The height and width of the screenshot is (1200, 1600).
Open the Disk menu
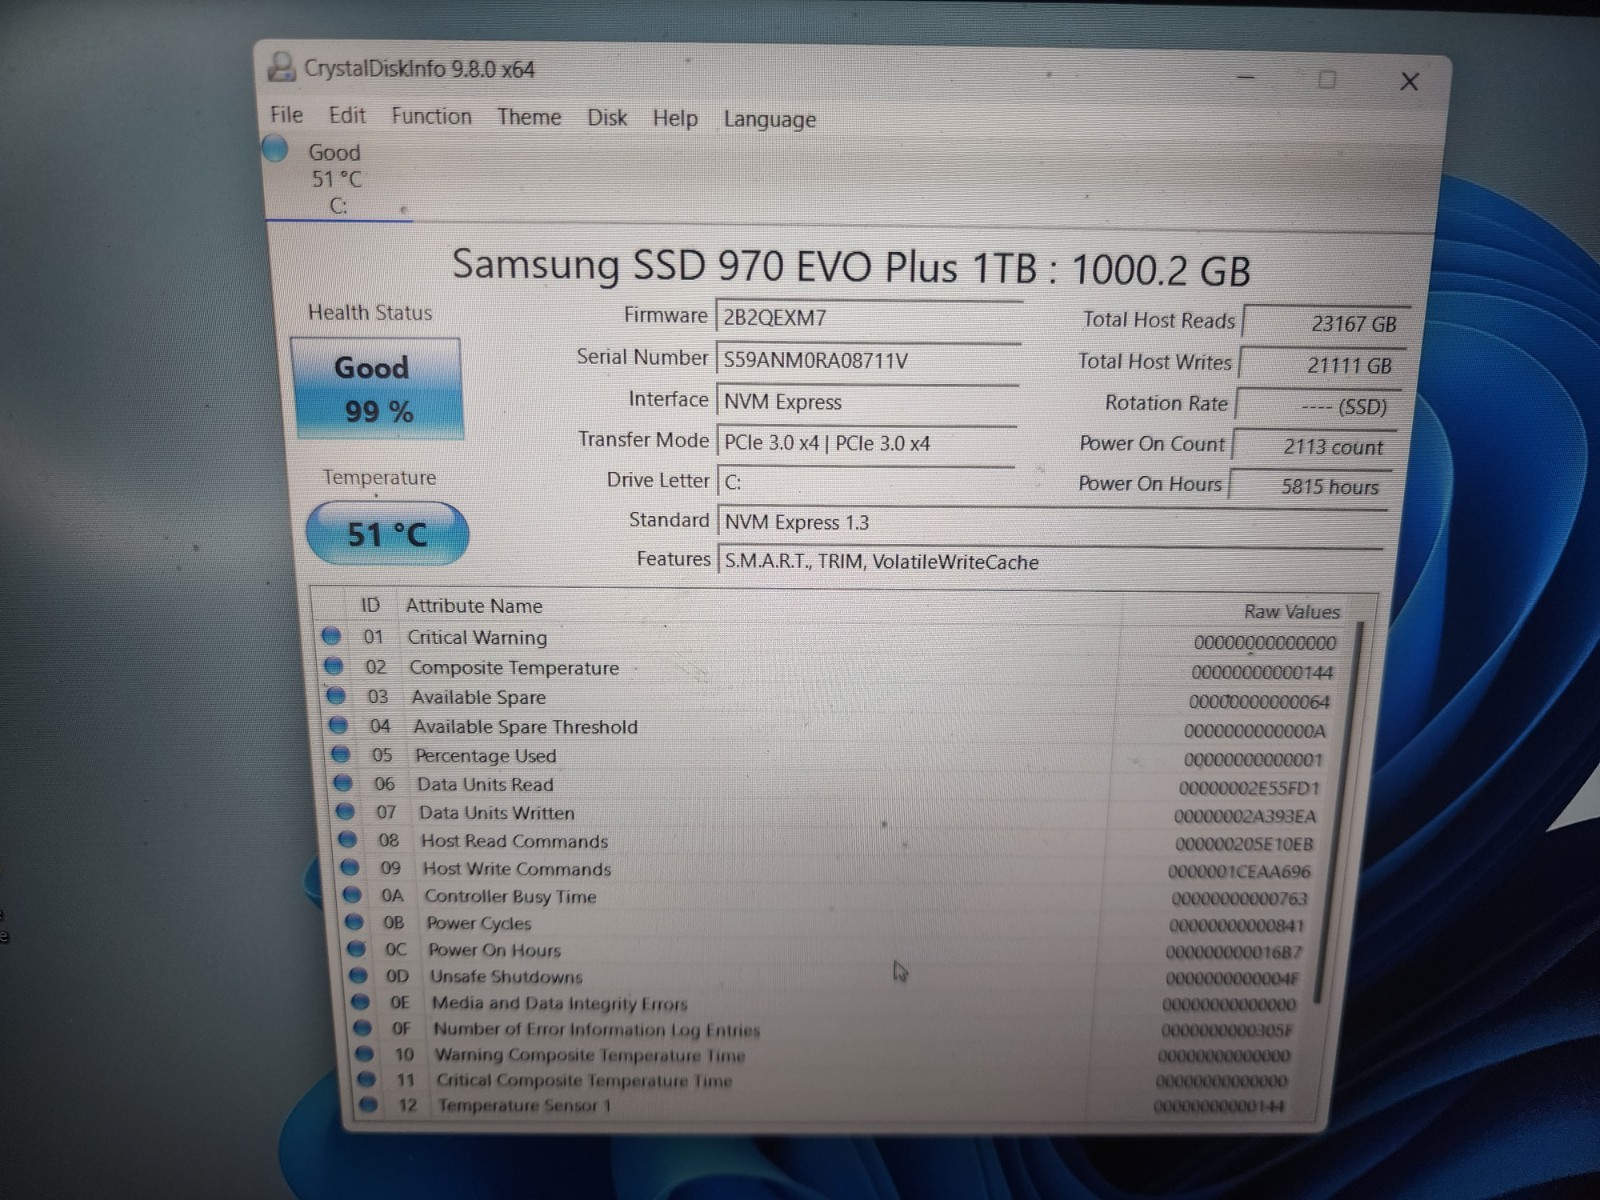point(607,118)
